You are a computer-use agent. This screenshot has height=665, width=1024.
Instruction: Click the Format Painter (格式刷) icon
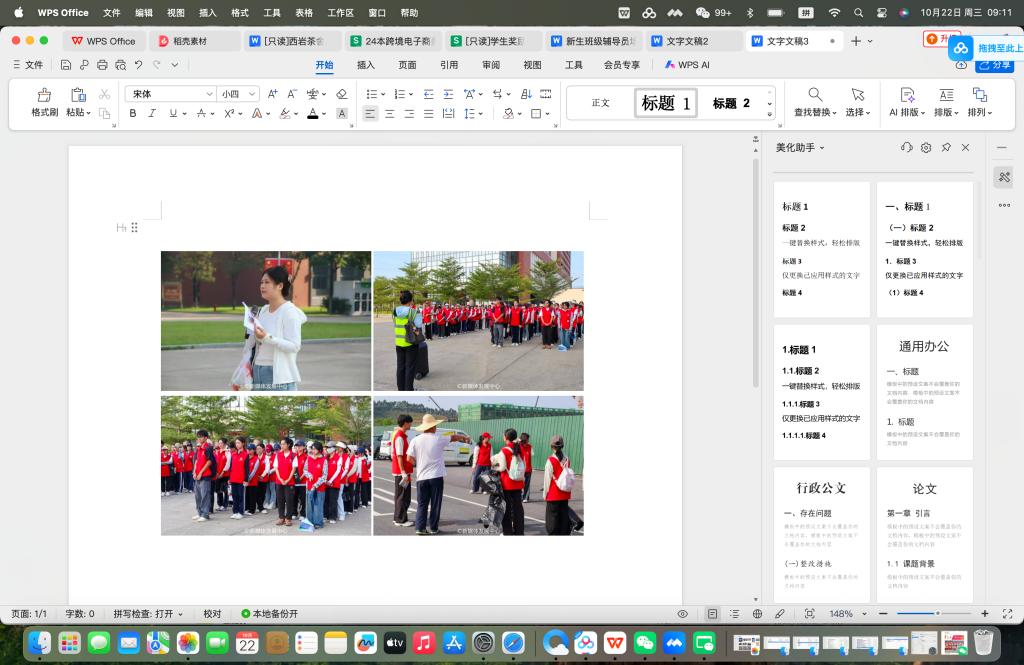44,95
